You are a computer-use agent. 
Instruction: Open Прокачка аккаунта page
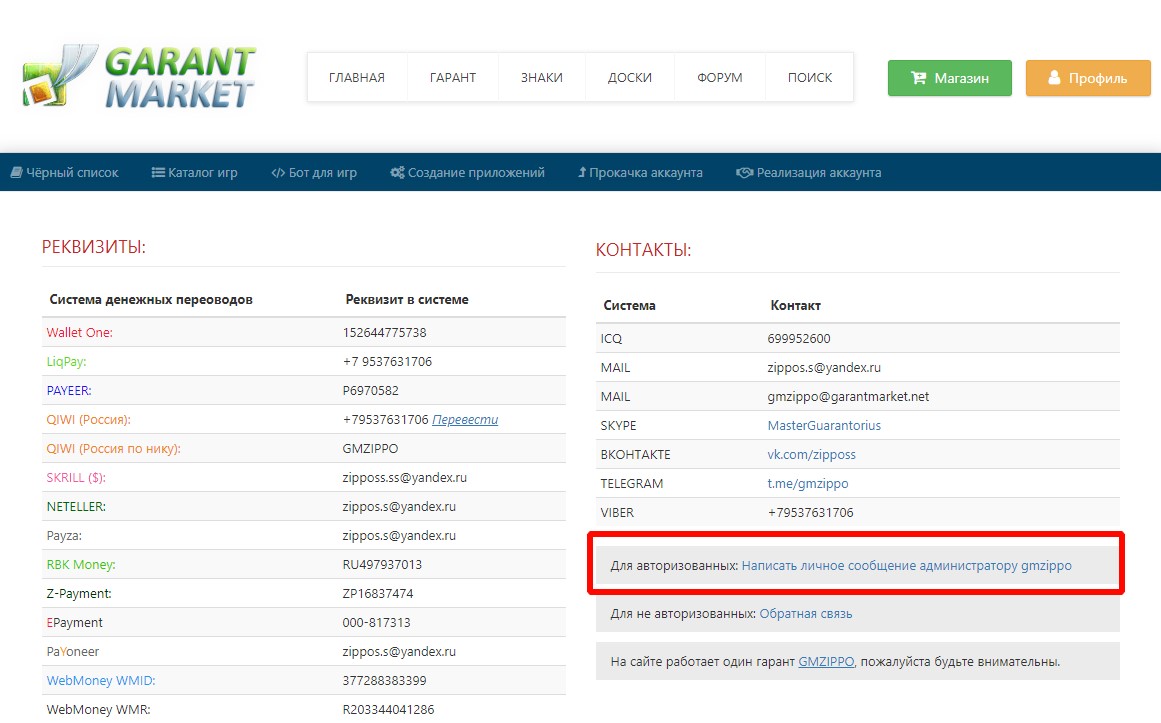coord(640,173)
